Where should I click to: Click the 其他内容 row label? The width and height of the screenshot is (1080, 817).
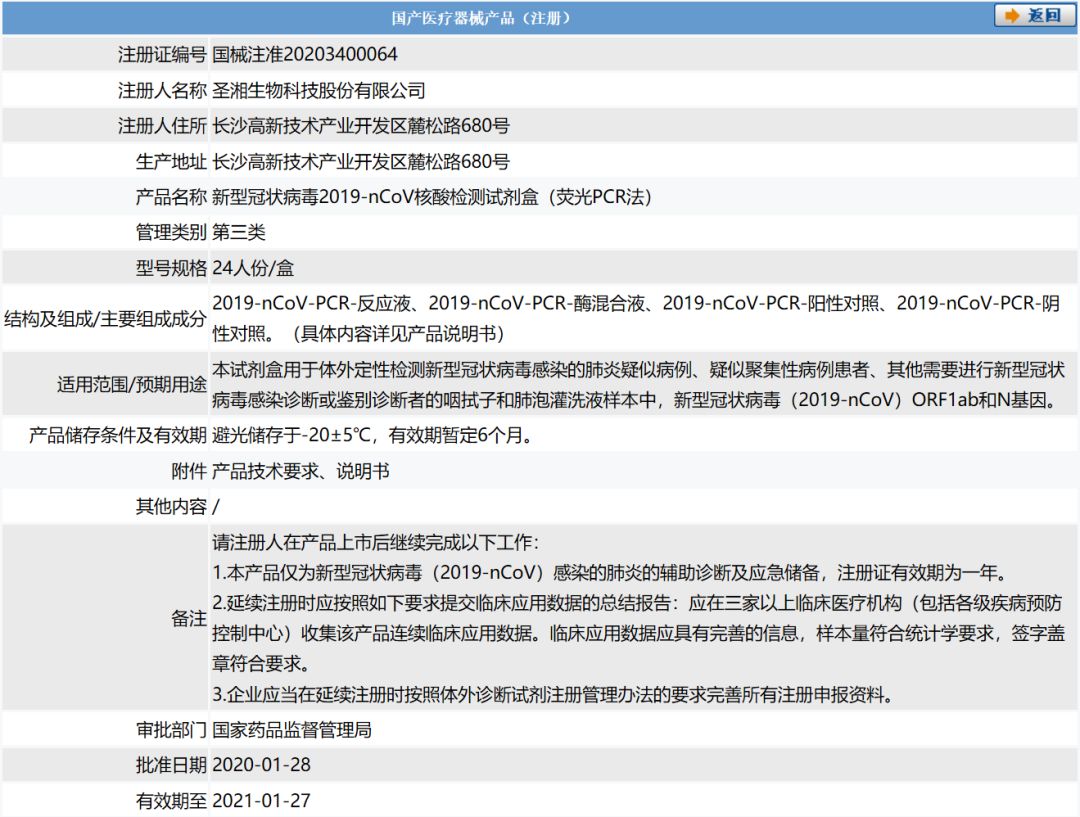point(171,506)
